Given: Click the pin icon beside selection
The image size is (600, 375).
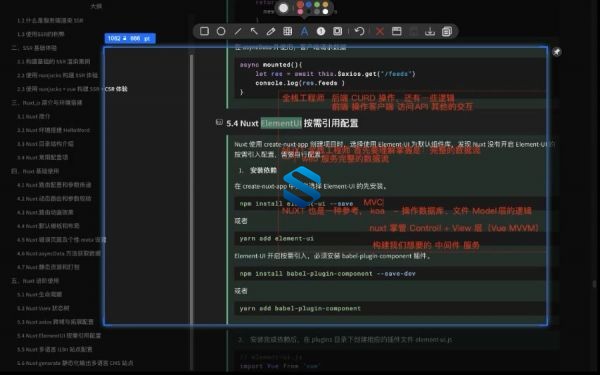Looking at the screenshot, I should pos(557,52).
